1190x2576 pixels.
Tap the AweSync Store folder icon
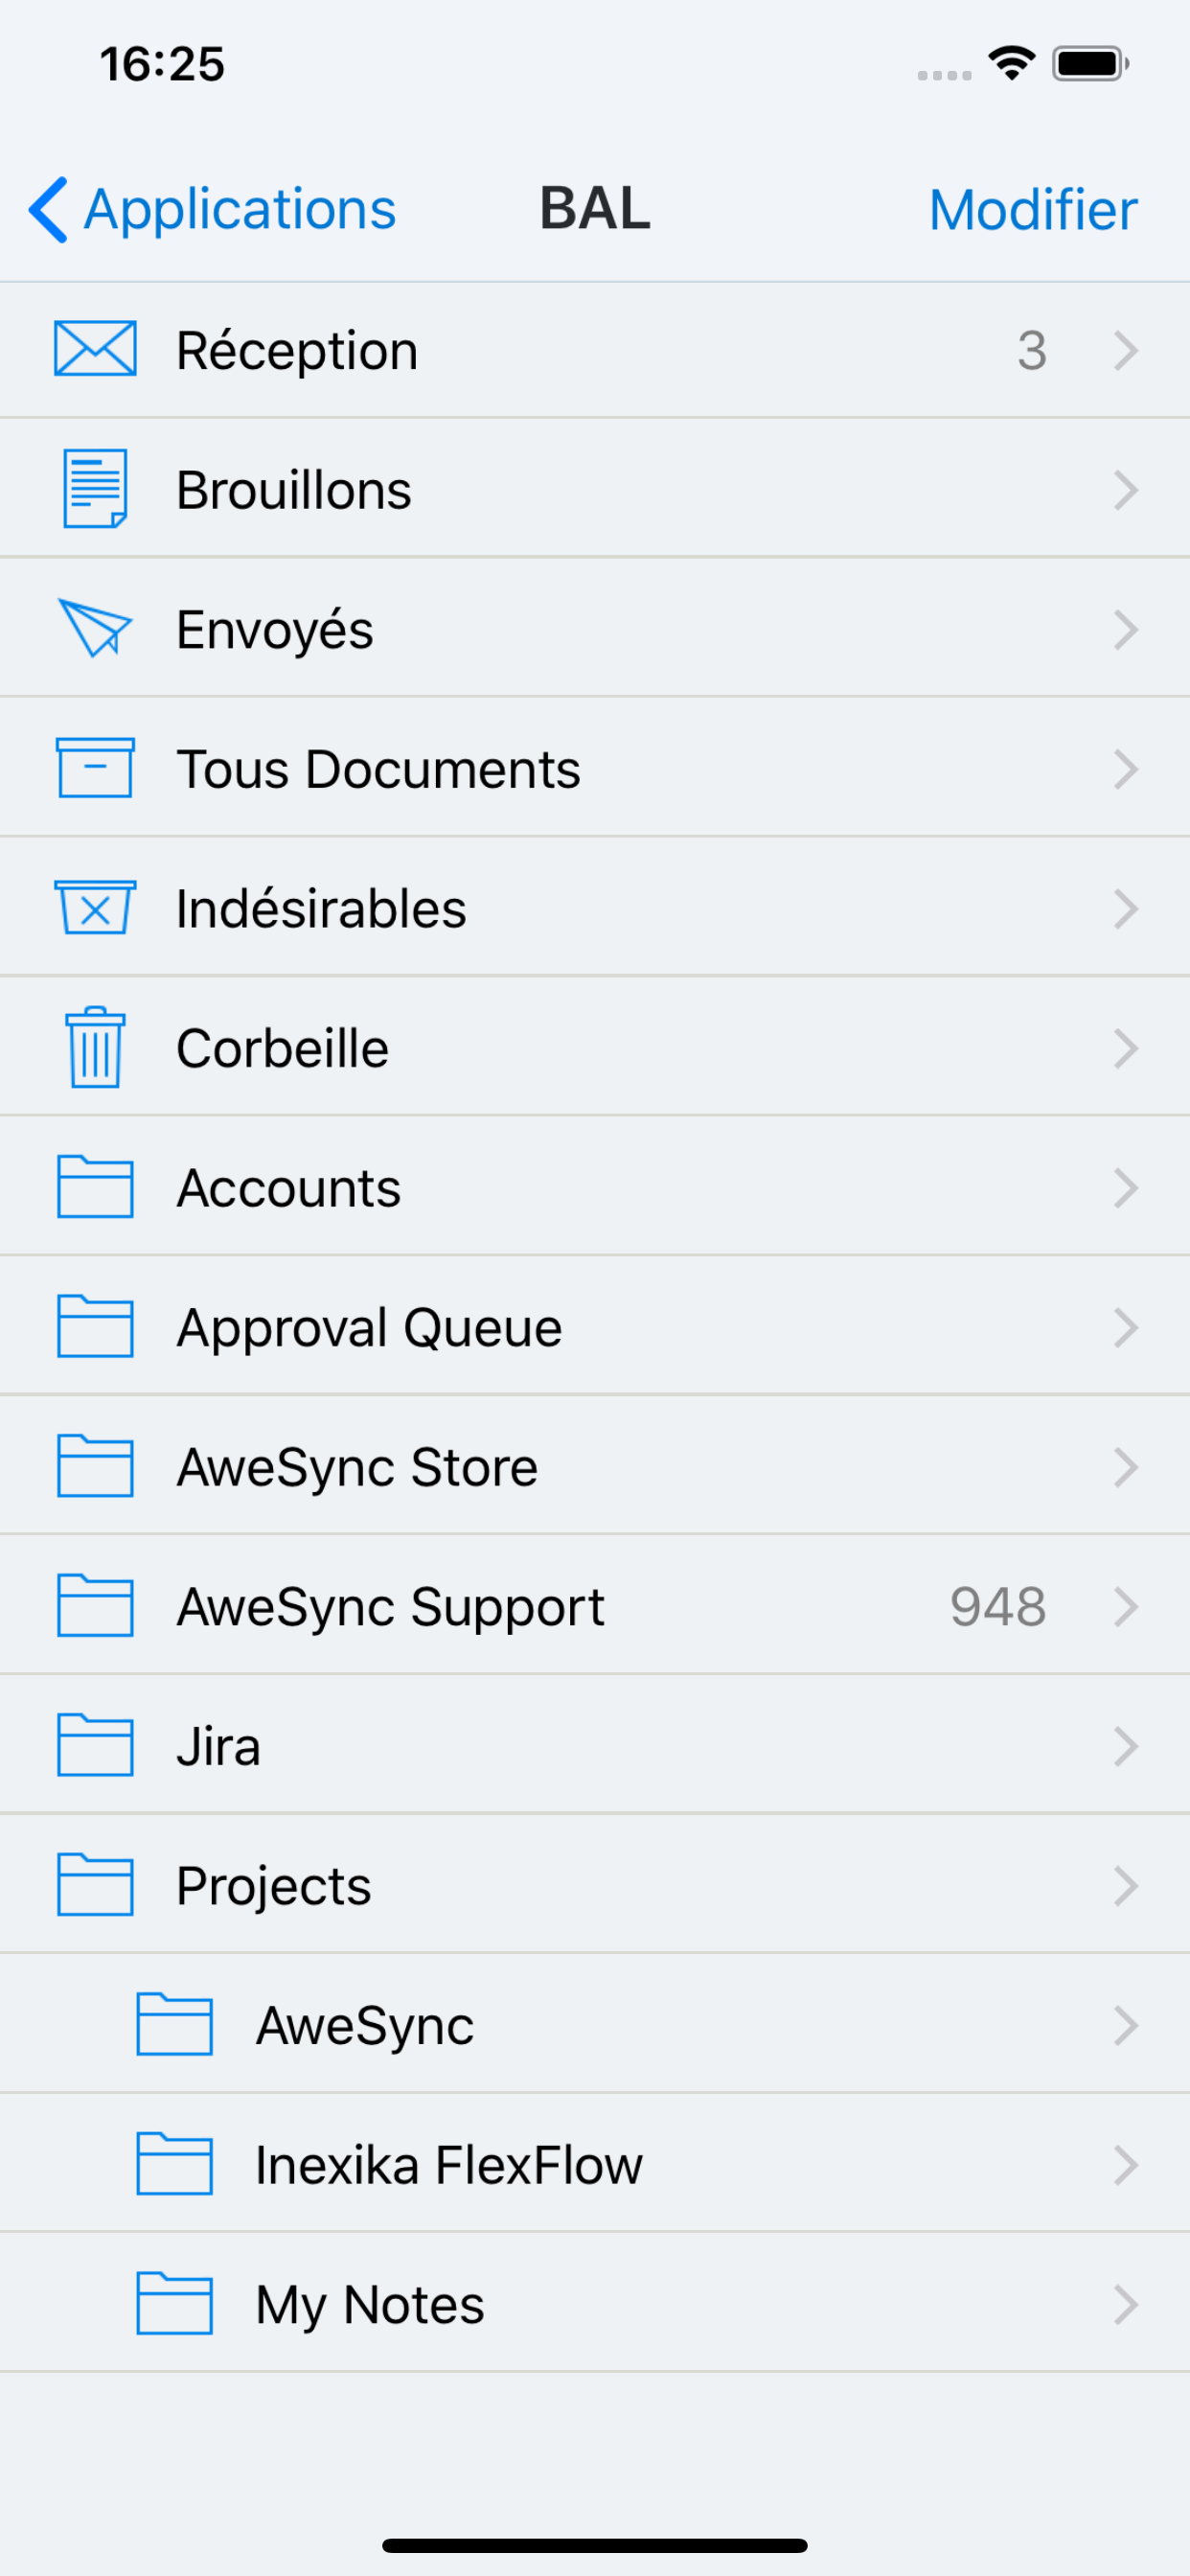tap(95, 1466)
